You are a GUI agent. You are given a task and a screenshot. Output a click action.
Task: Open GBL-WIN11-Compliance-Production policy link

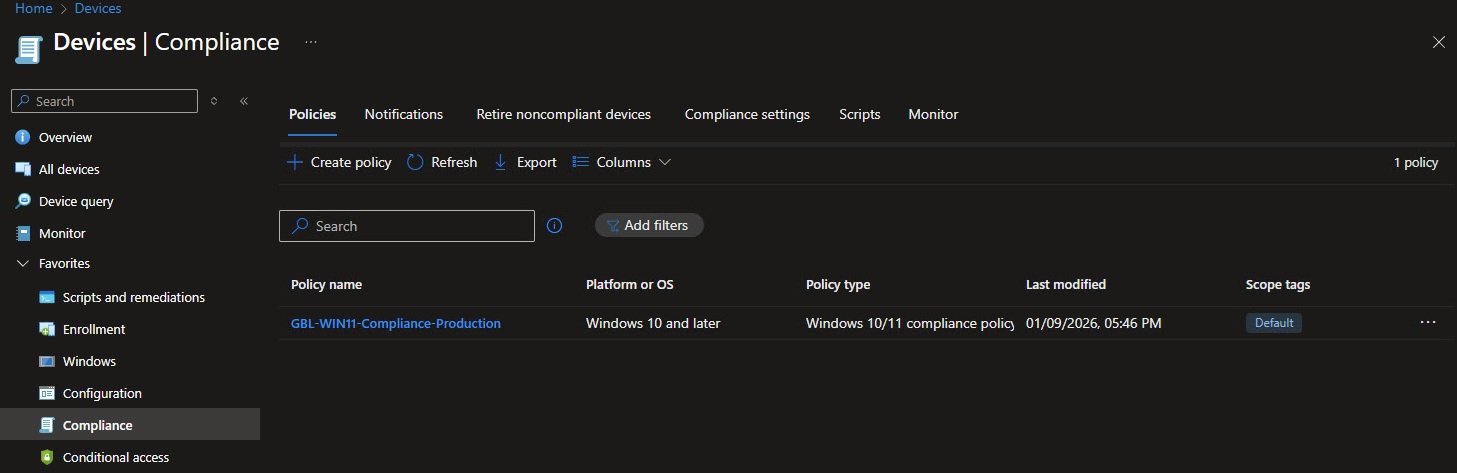(395, 323)
